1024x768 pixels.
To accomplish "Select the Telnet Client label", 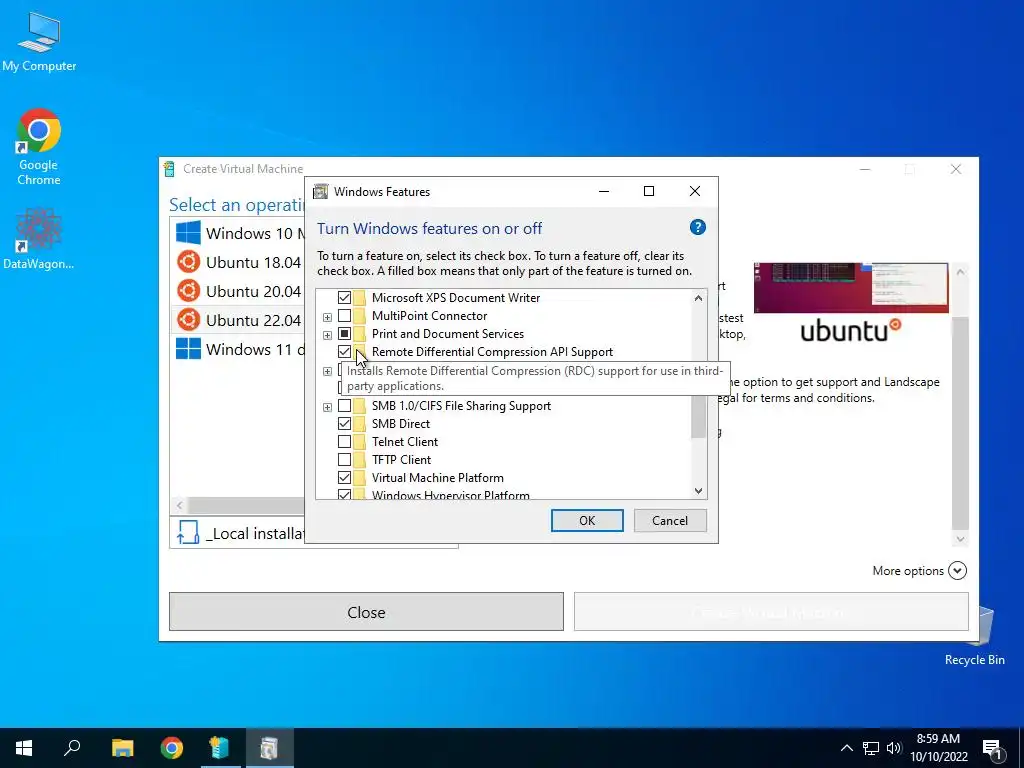I will coord(405,442).
